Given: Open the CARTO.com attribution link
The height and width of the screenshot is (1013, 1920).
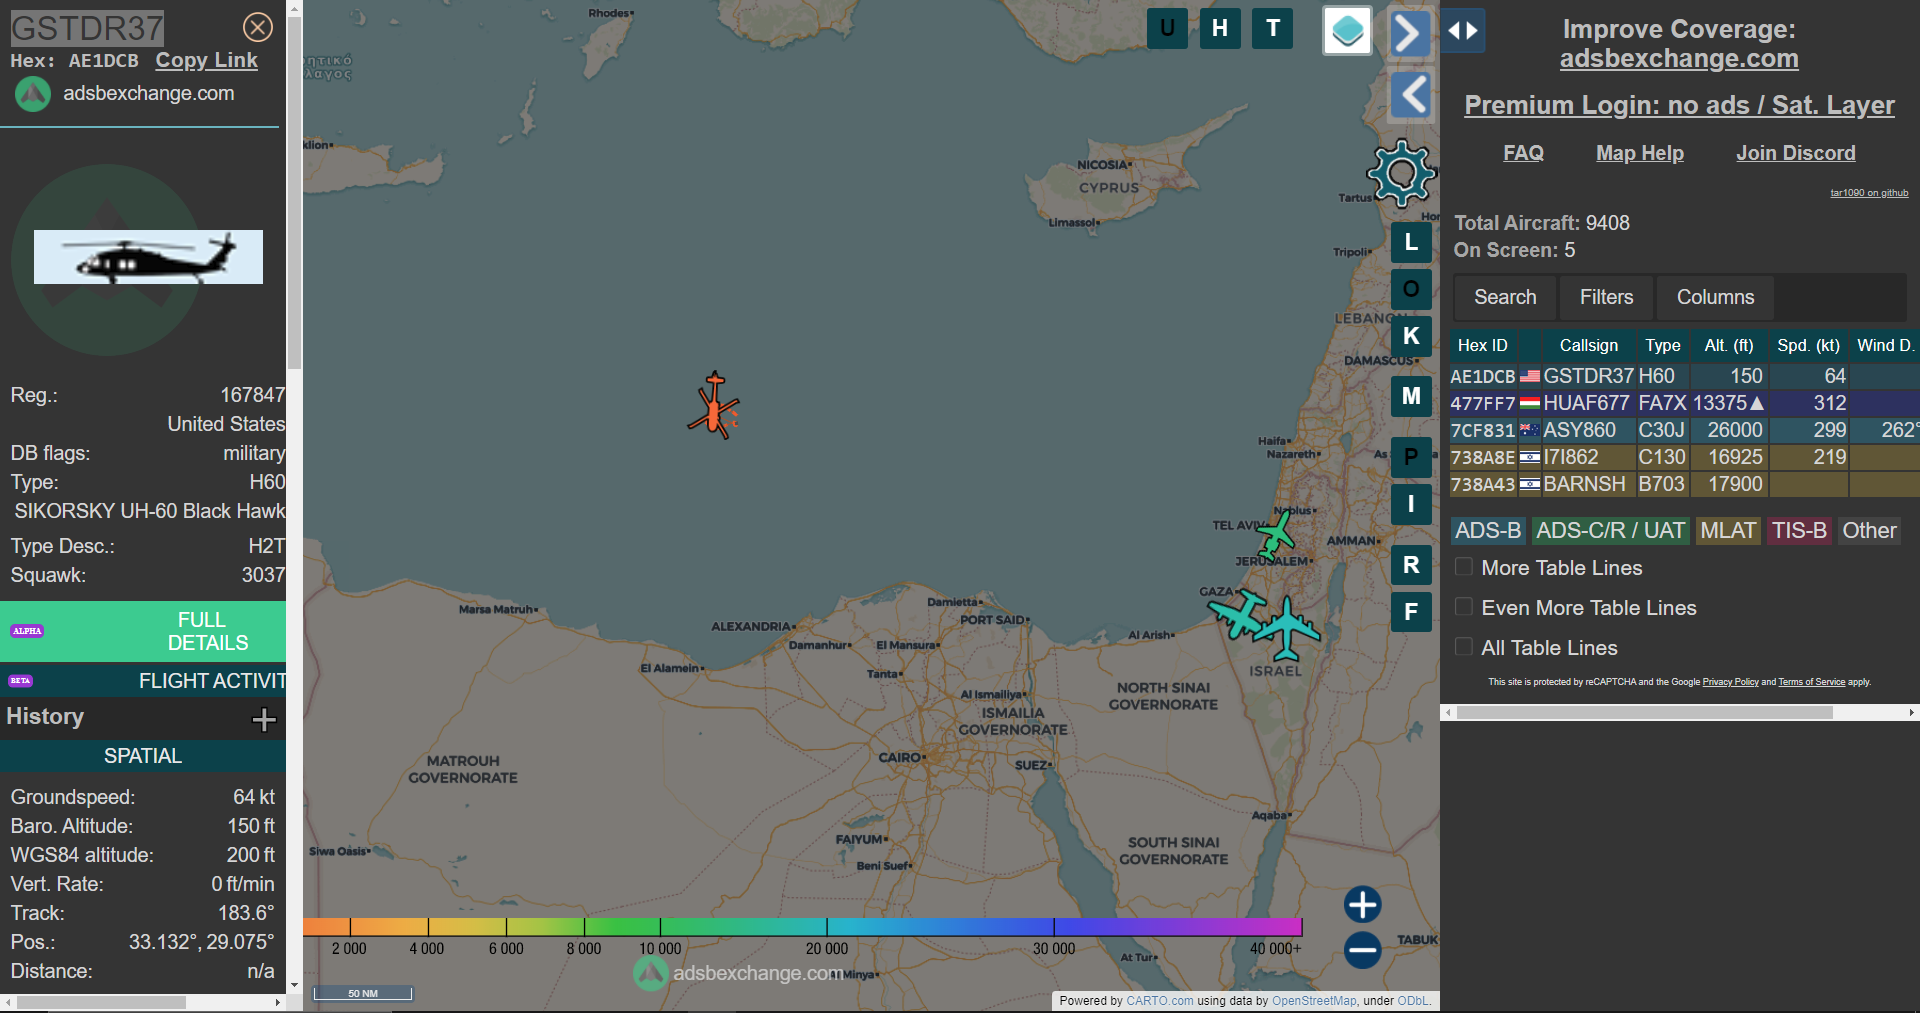Looking at the screenshot, I should [x=1159, y=1001].
